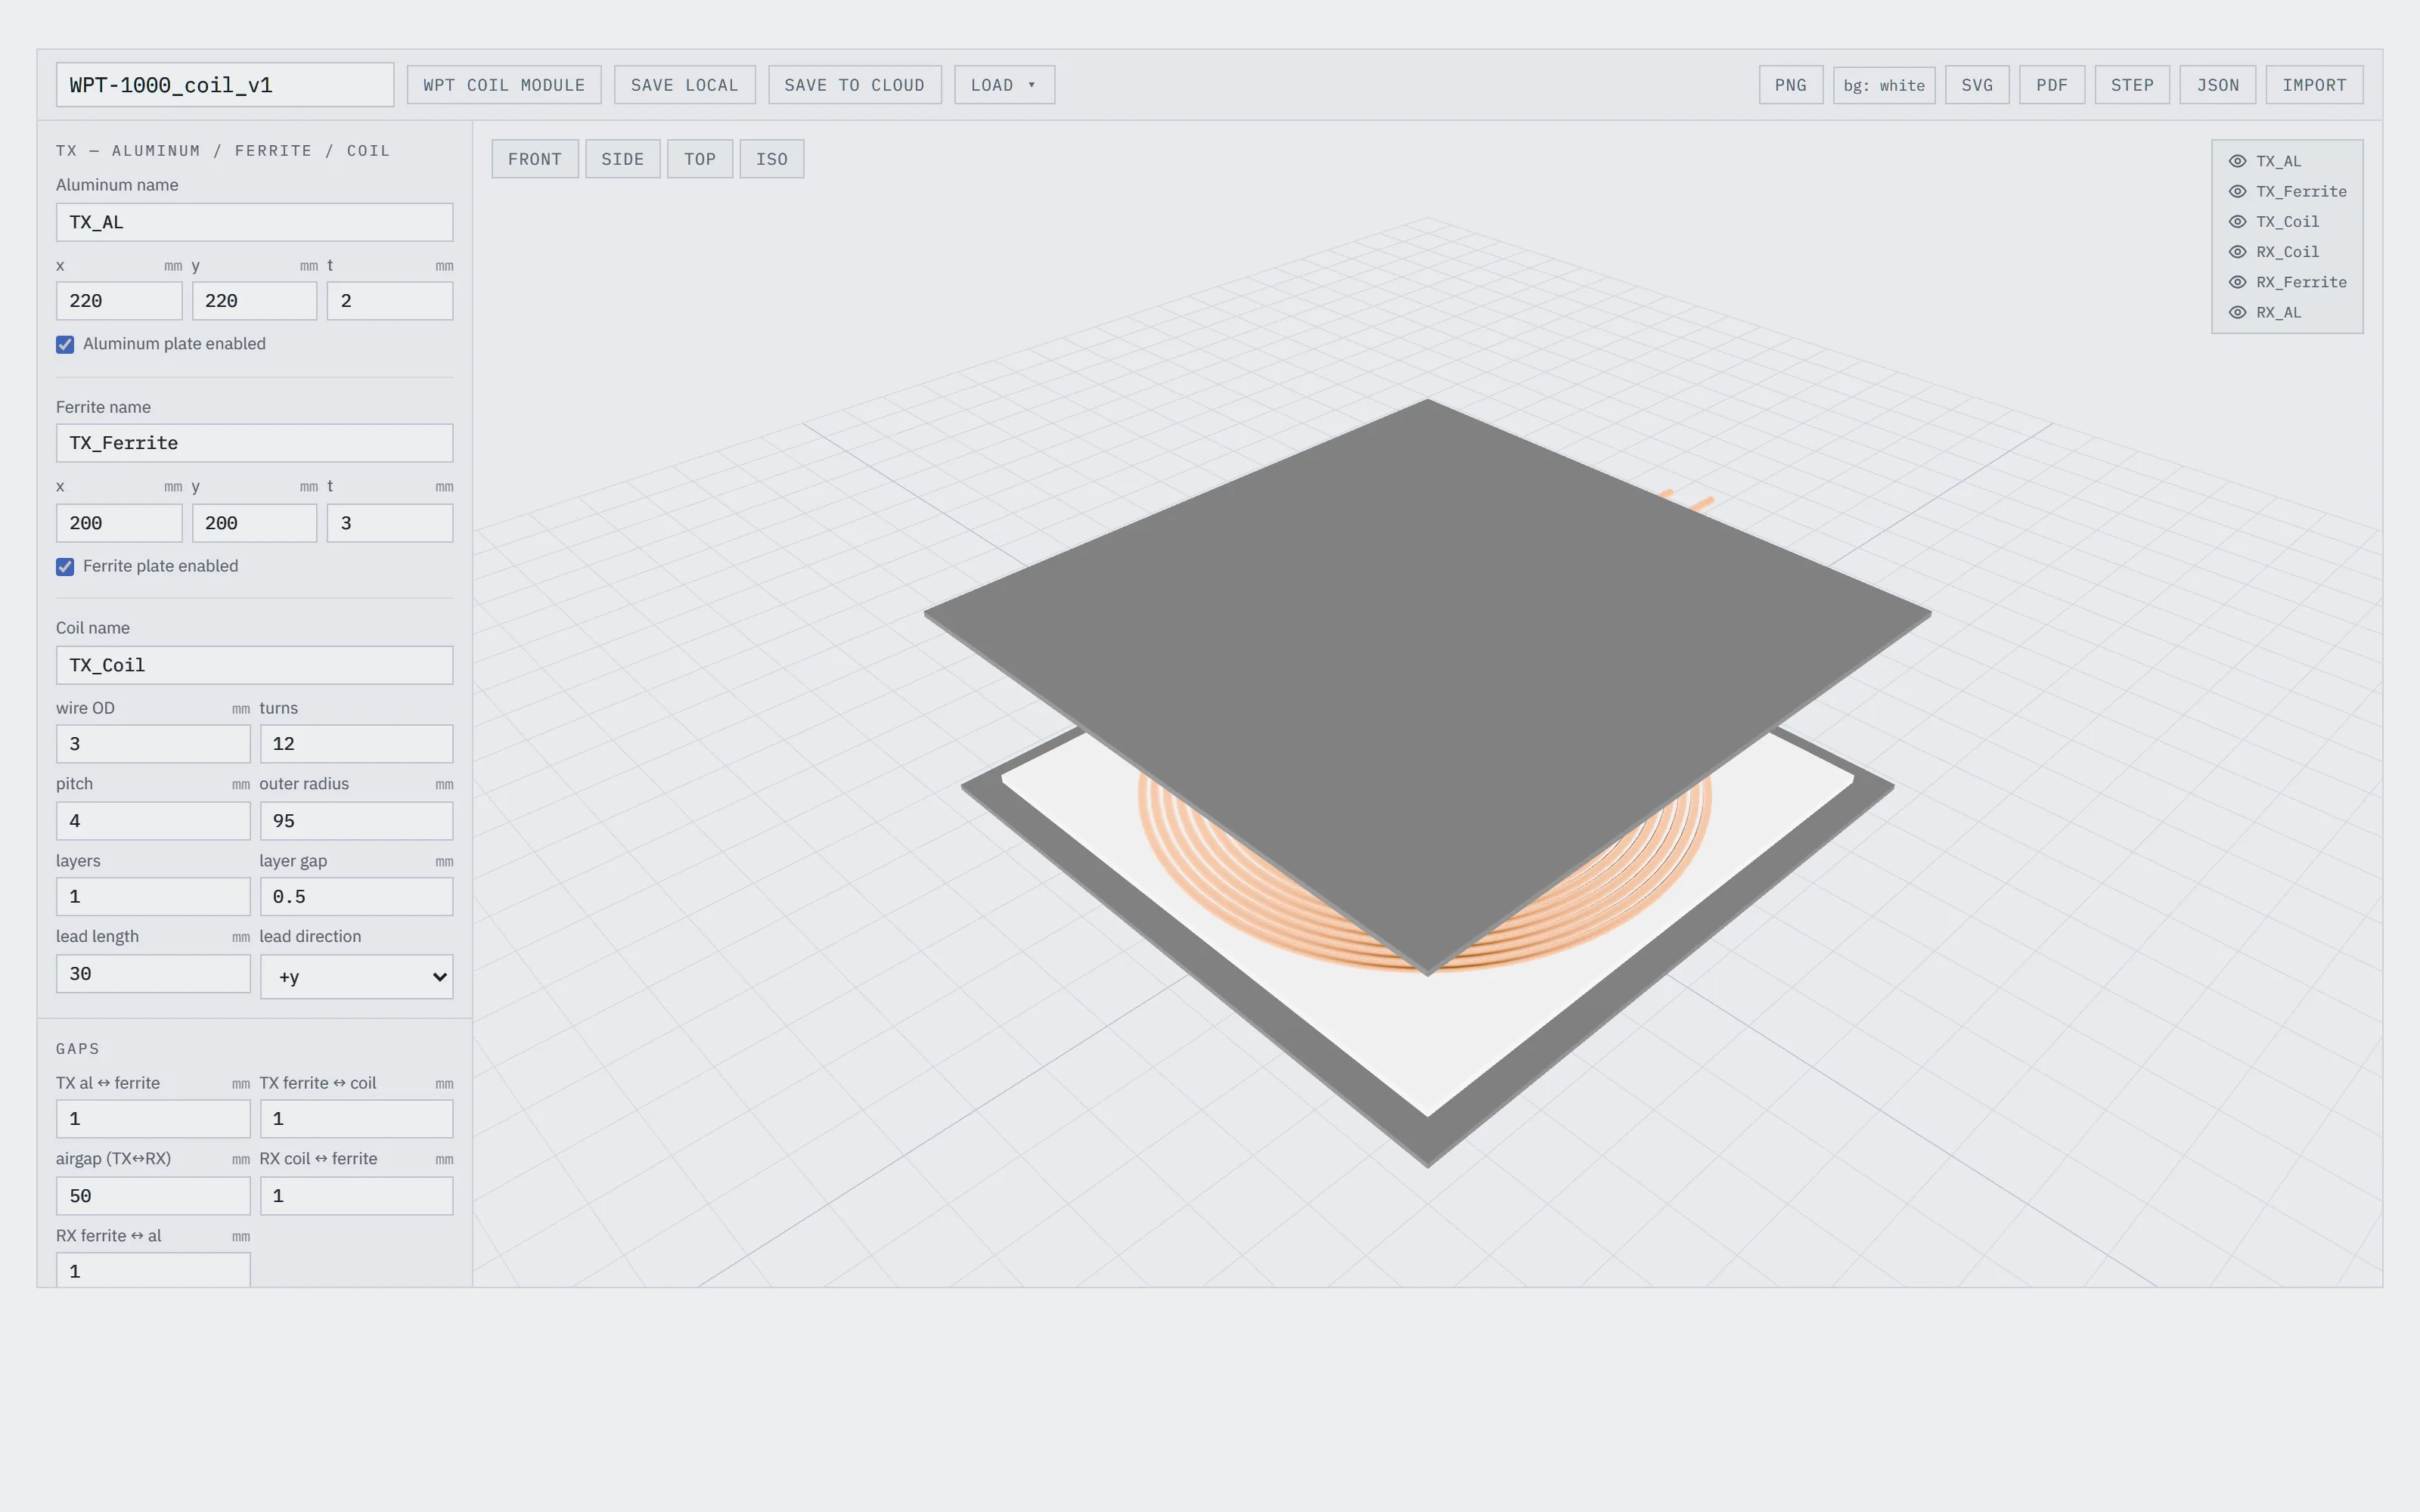Toggle the TX_Coil eye icon
Image resolution: width=2420 pixels, height=1512 pixels.
point(2238,222)
